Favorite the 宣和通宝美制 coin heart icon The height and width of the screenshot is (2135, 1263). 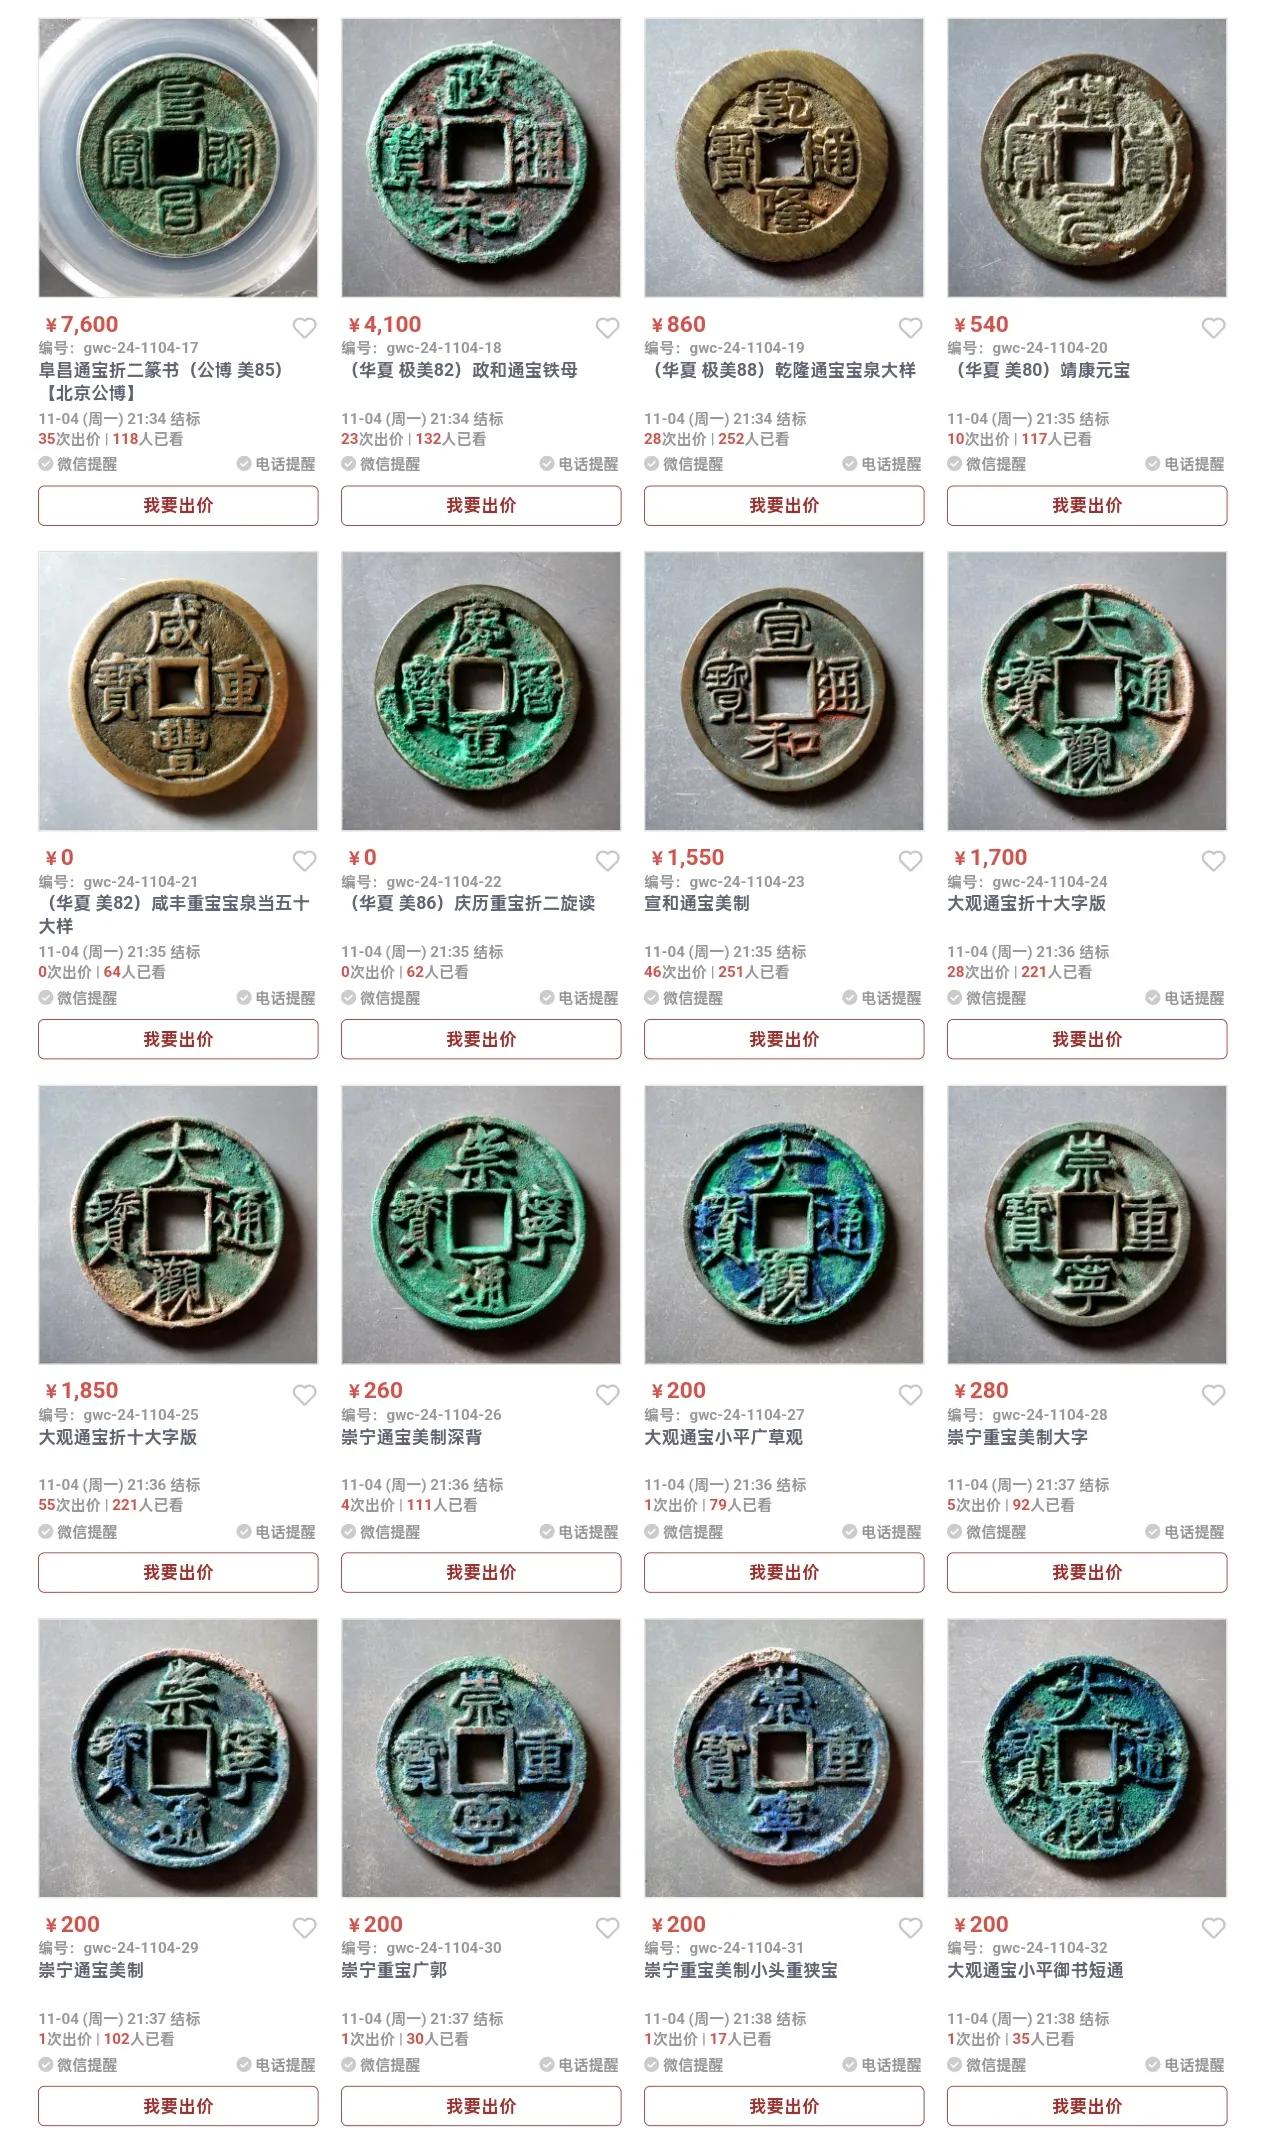(x=911, y=860)
